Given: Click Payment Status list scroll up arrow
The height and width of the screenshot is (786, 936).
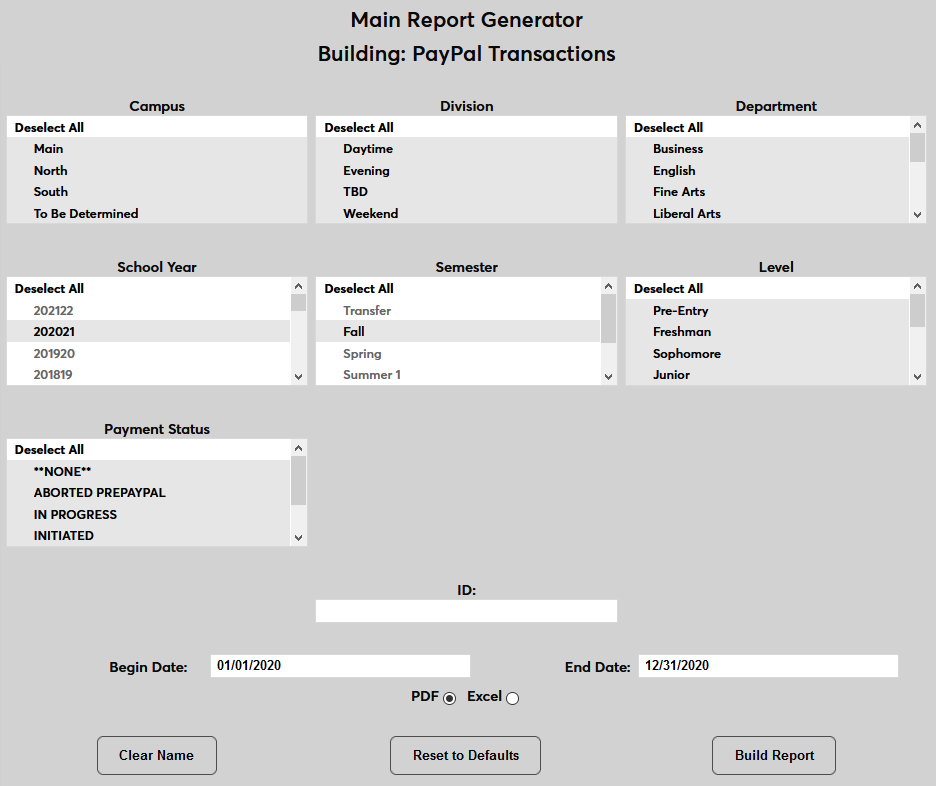Looking at the screenshot, I should [x=298, y=448].
